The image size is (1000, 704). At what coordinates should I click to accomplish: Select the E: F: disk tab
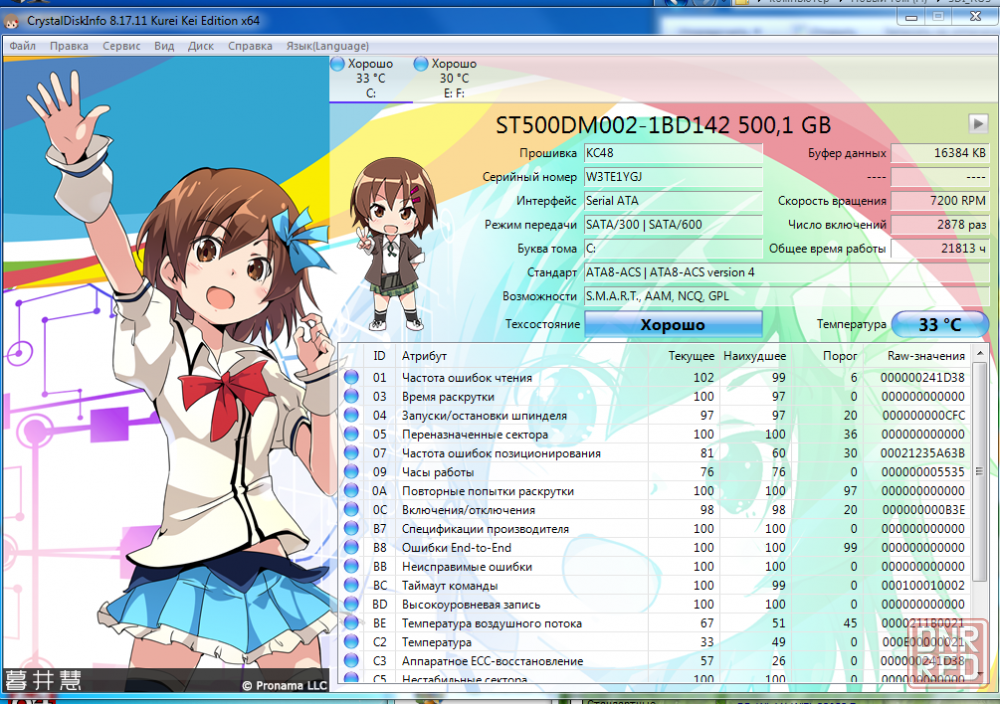(x=453, y=78)
